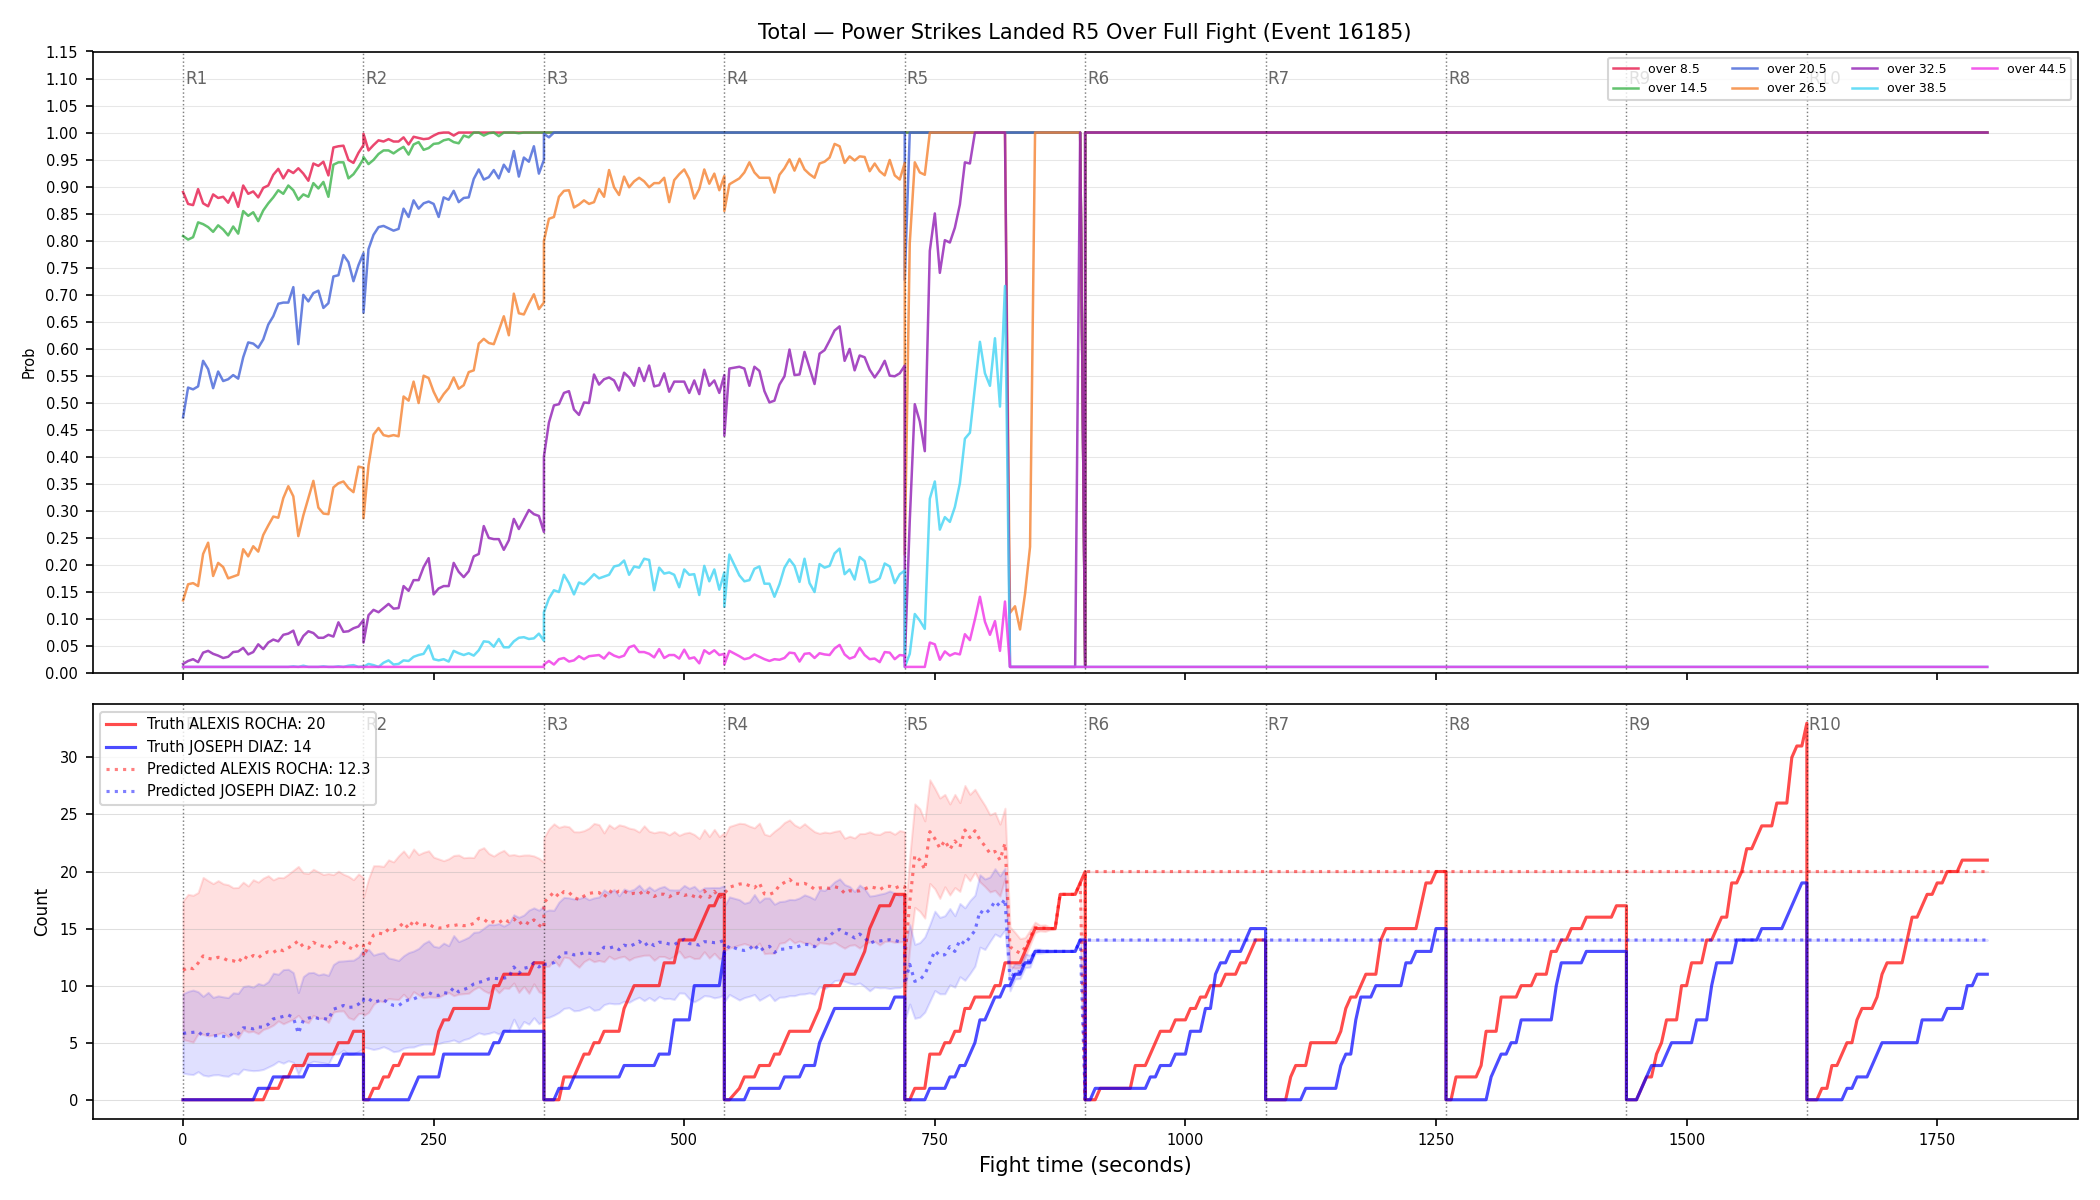Click "Truth ALEXIS ROCHA: 20" legend entry
This screenshot has height=1200, width=2100.
point(215,724)
